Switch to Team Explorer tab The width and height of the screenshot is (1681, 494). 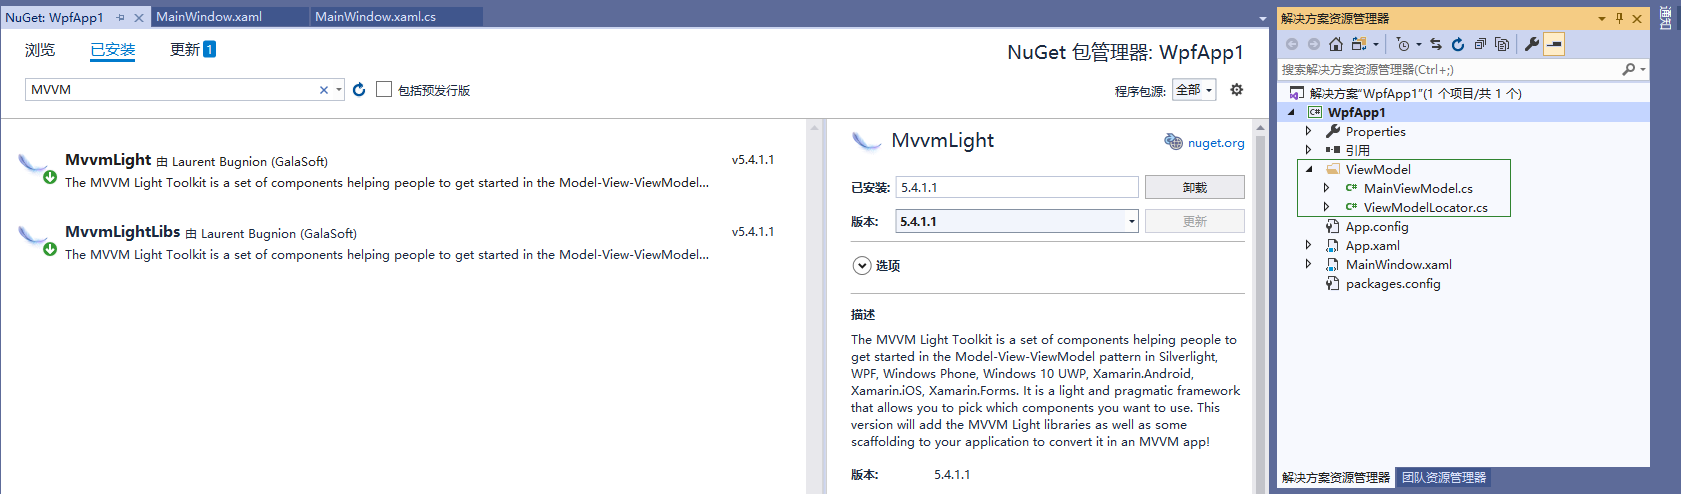(x=1444, y=478)
